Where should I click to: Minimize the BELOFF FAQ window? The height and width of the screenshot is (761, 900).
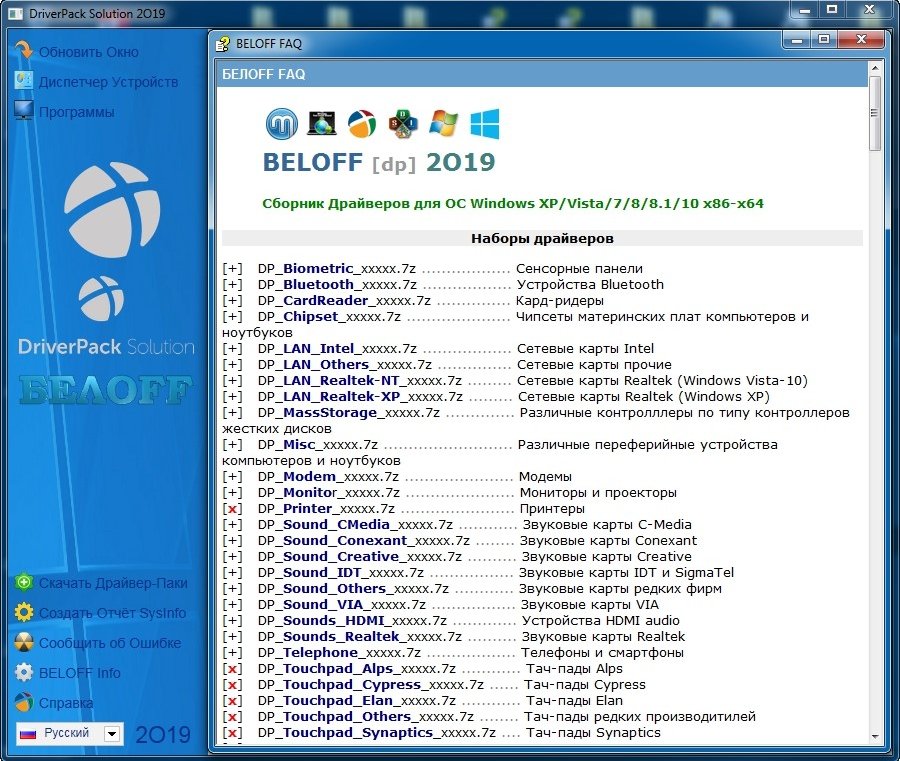point(797,40)
